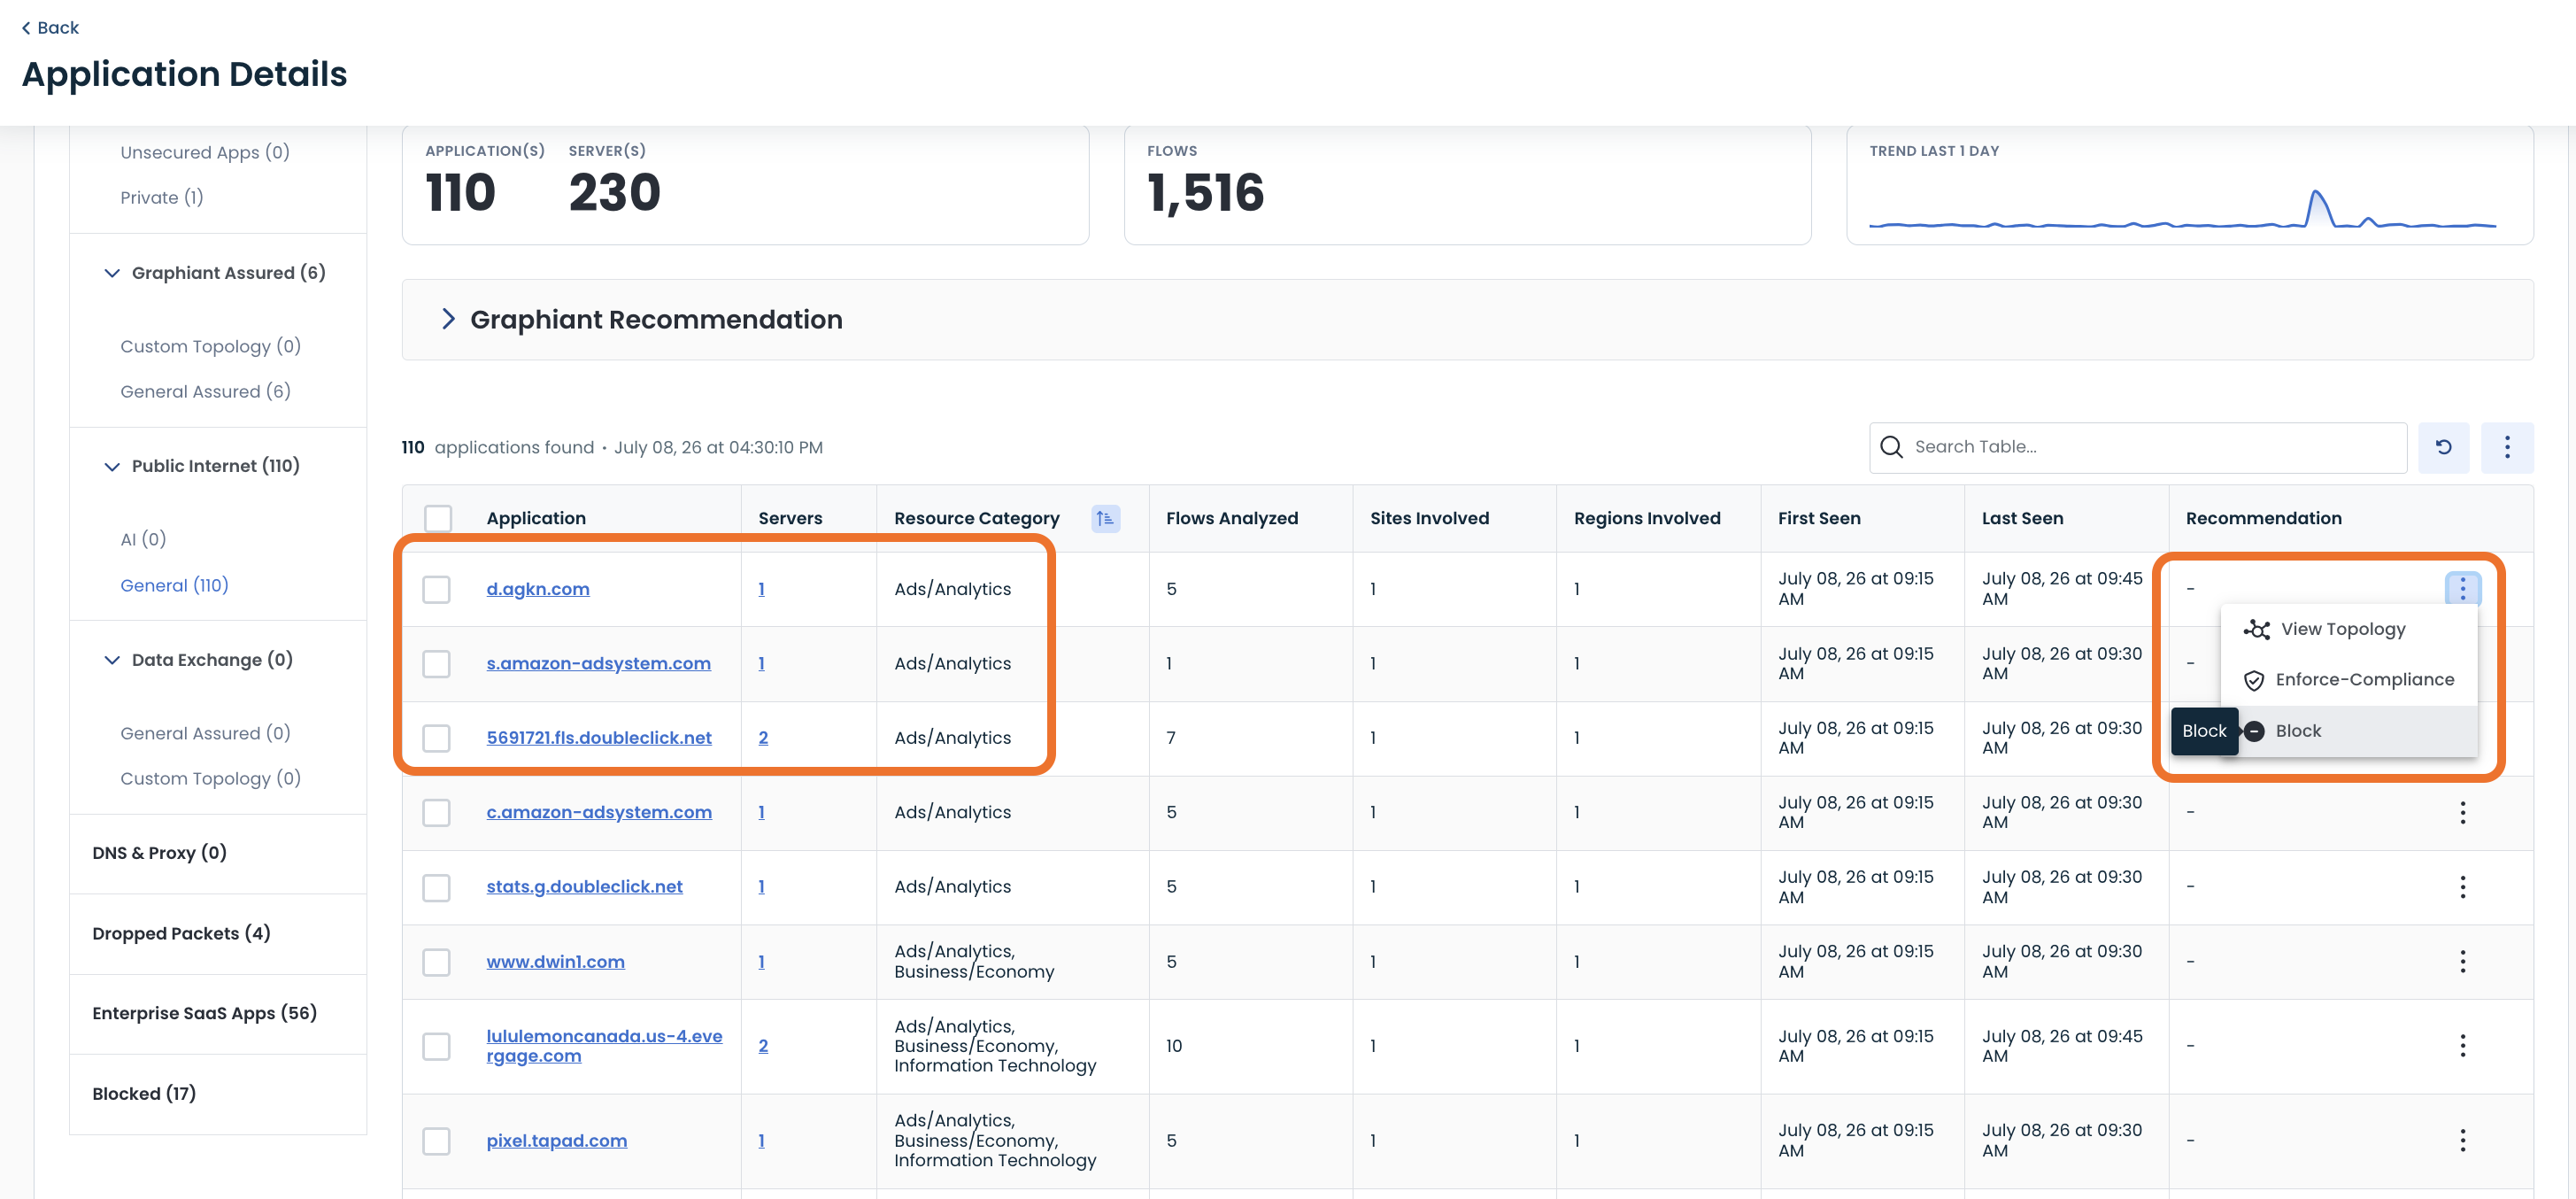The height and width of the screenshot is (1199, 2576).
Task: Select General (110) under Public Internet
Action: click(x=175, y=585)
